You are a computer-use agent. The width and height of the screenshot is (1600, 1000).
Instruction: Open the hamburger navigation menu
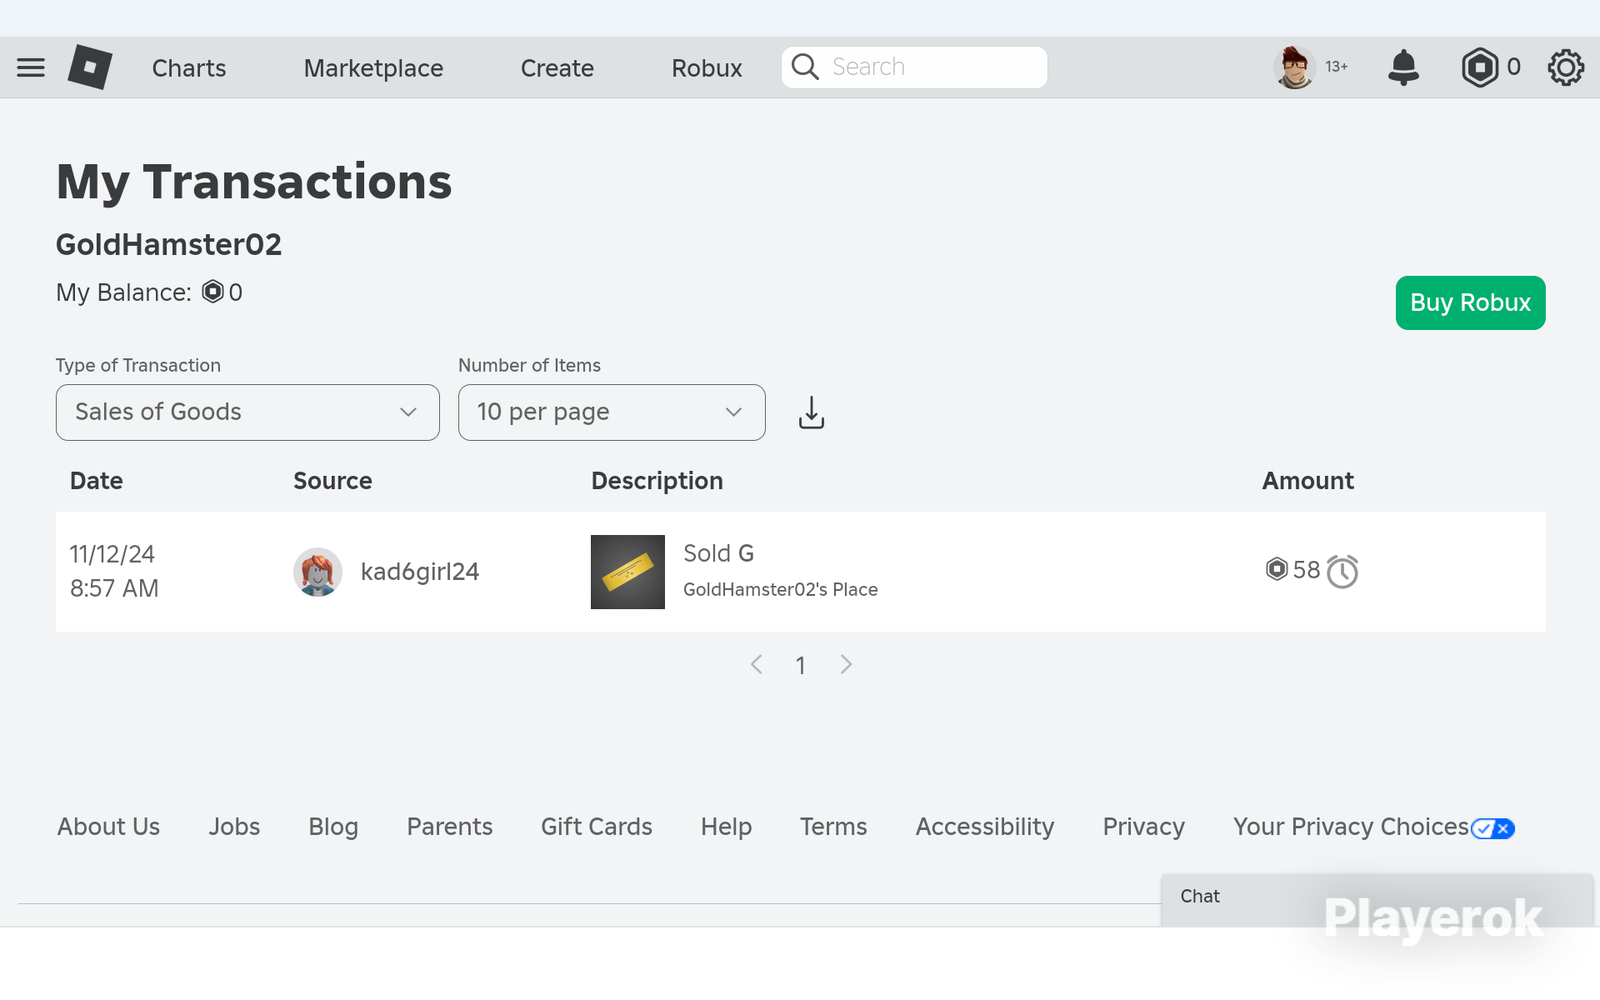click(31, 68)
